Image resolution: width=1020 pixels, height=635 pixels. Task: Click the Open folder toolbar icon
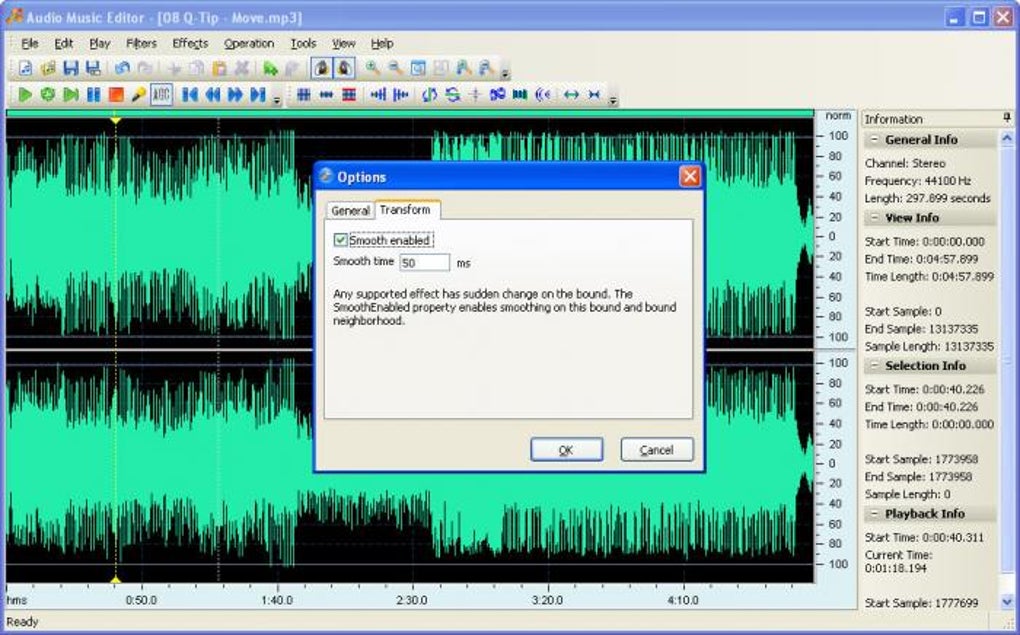(47, 68)
